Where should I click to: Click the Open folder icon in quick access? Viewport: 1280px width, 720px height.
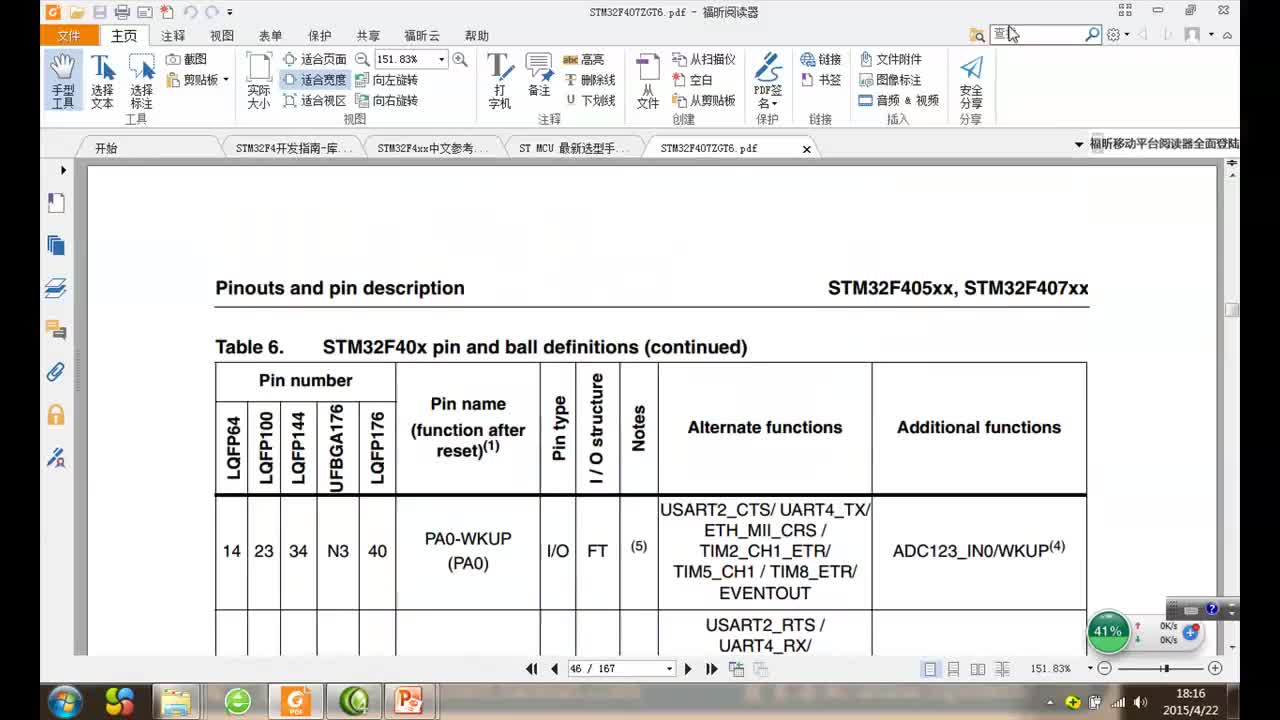(75, 12)
